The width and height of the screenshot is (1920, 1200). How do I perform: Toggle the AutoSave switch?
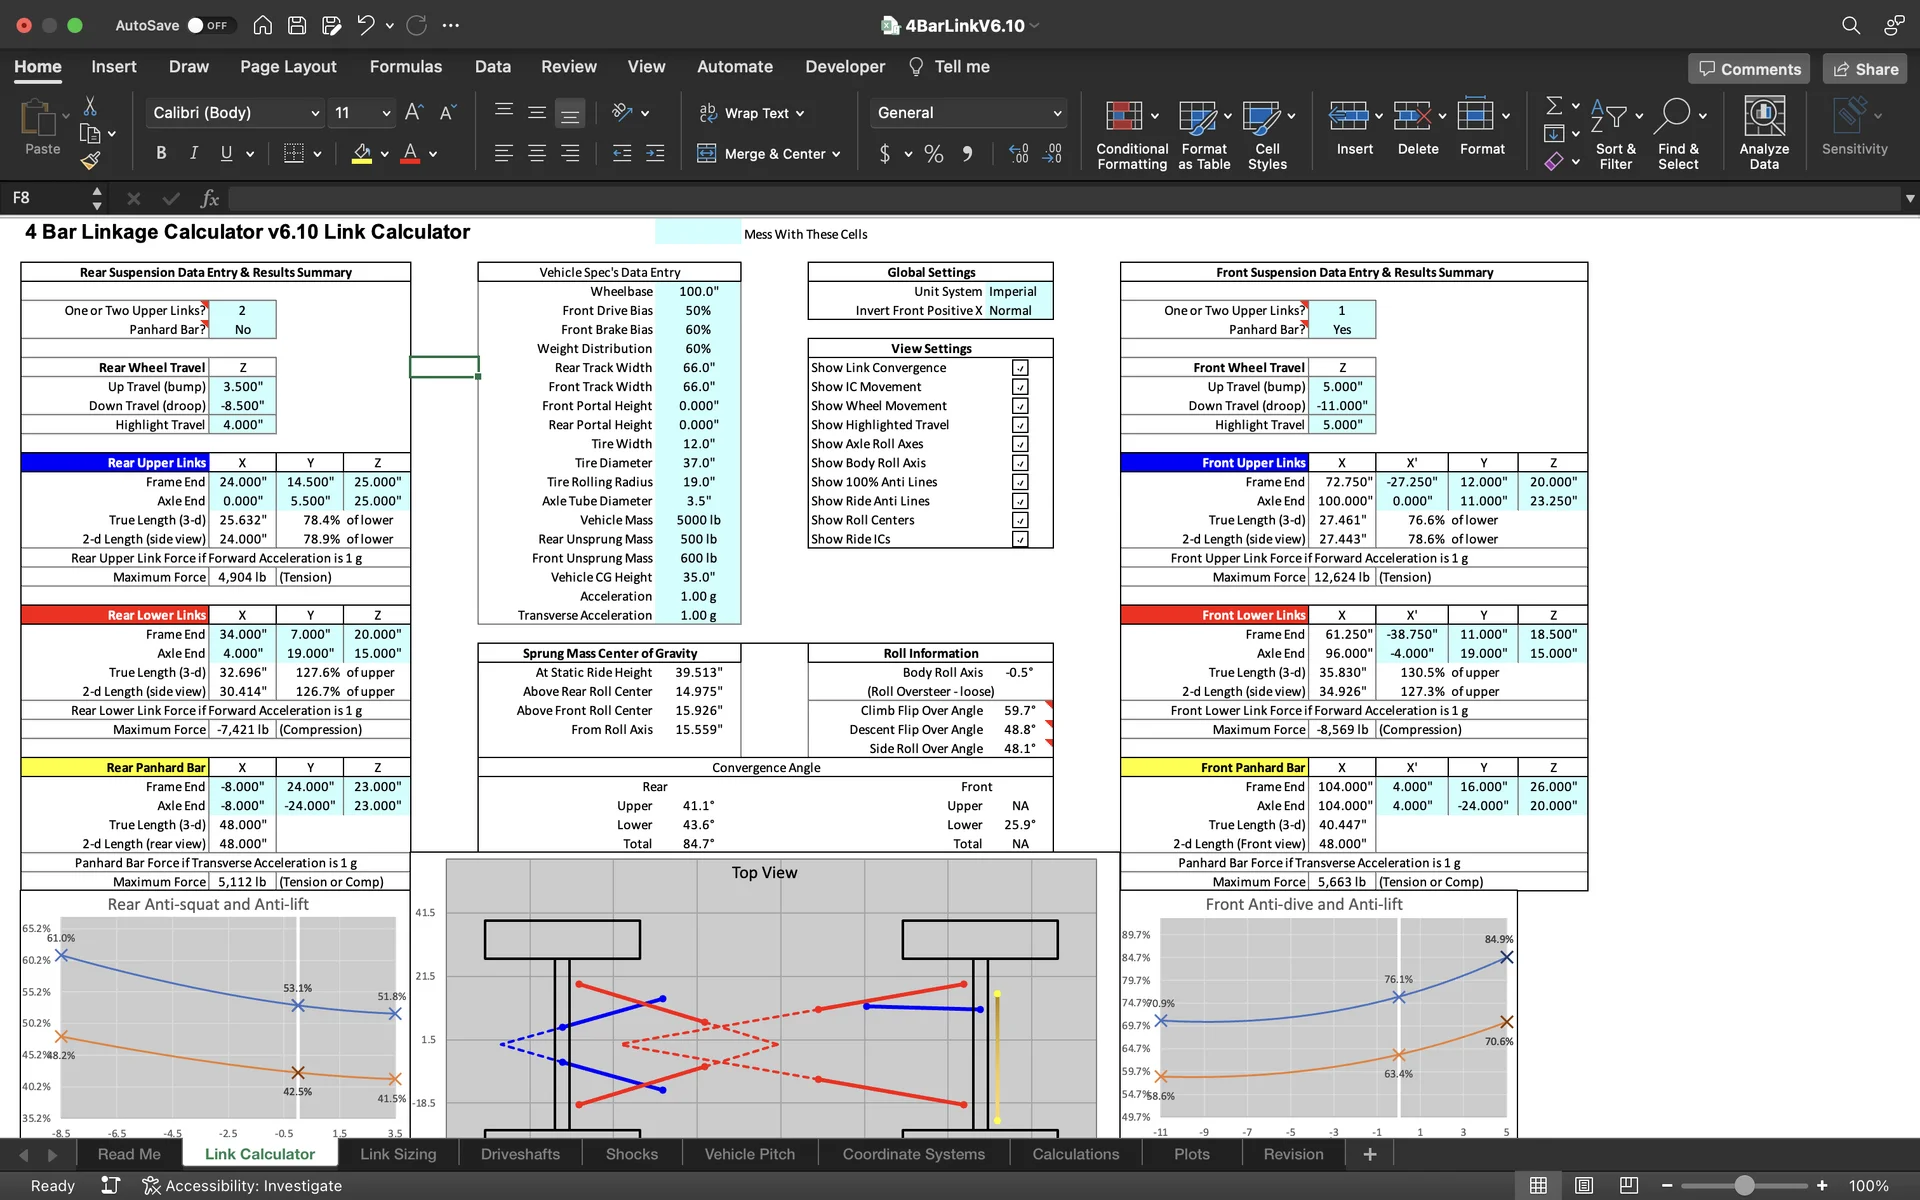click(x=207, y=25)
